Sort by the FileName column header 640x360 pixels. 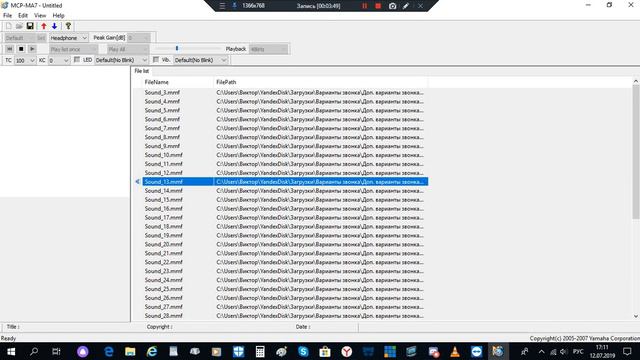178,82
